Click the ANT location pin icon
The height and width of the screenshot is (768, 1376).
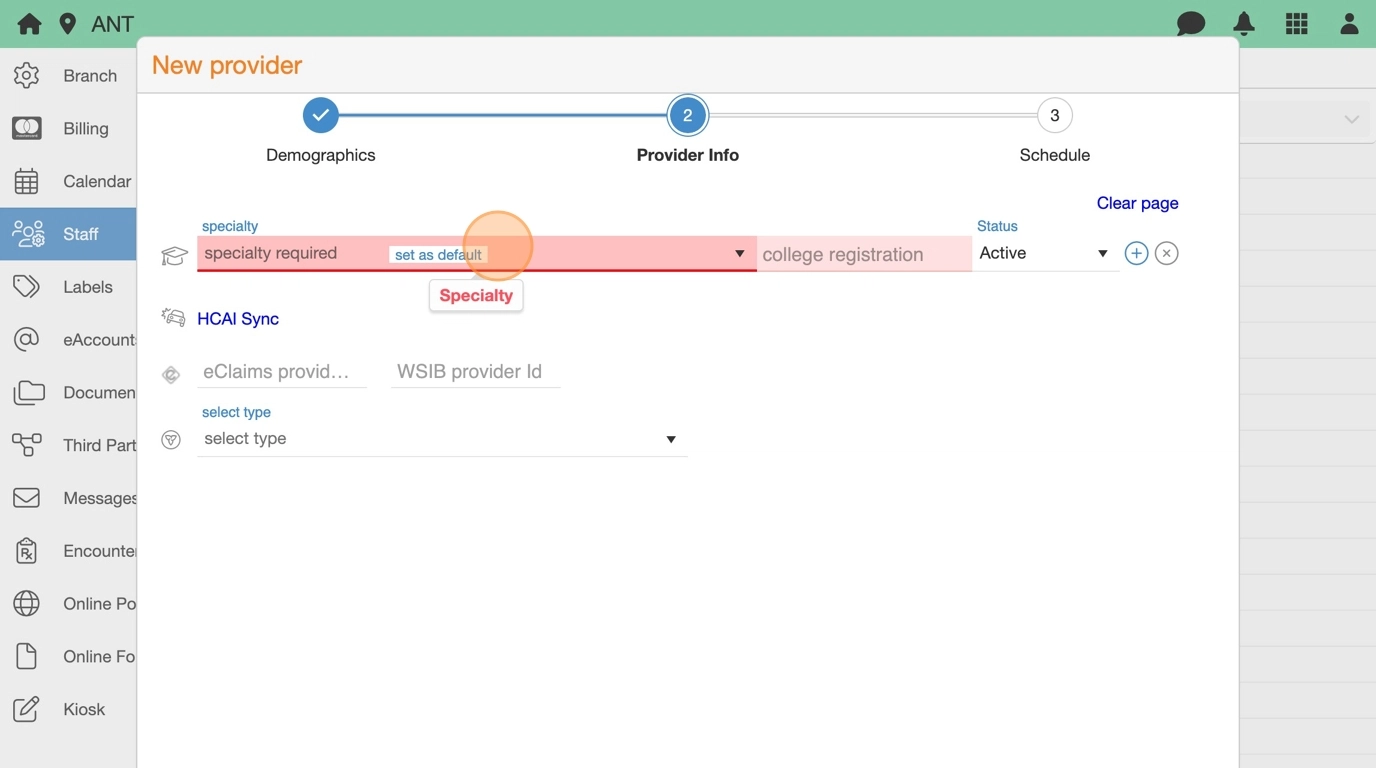coord(68,24)
